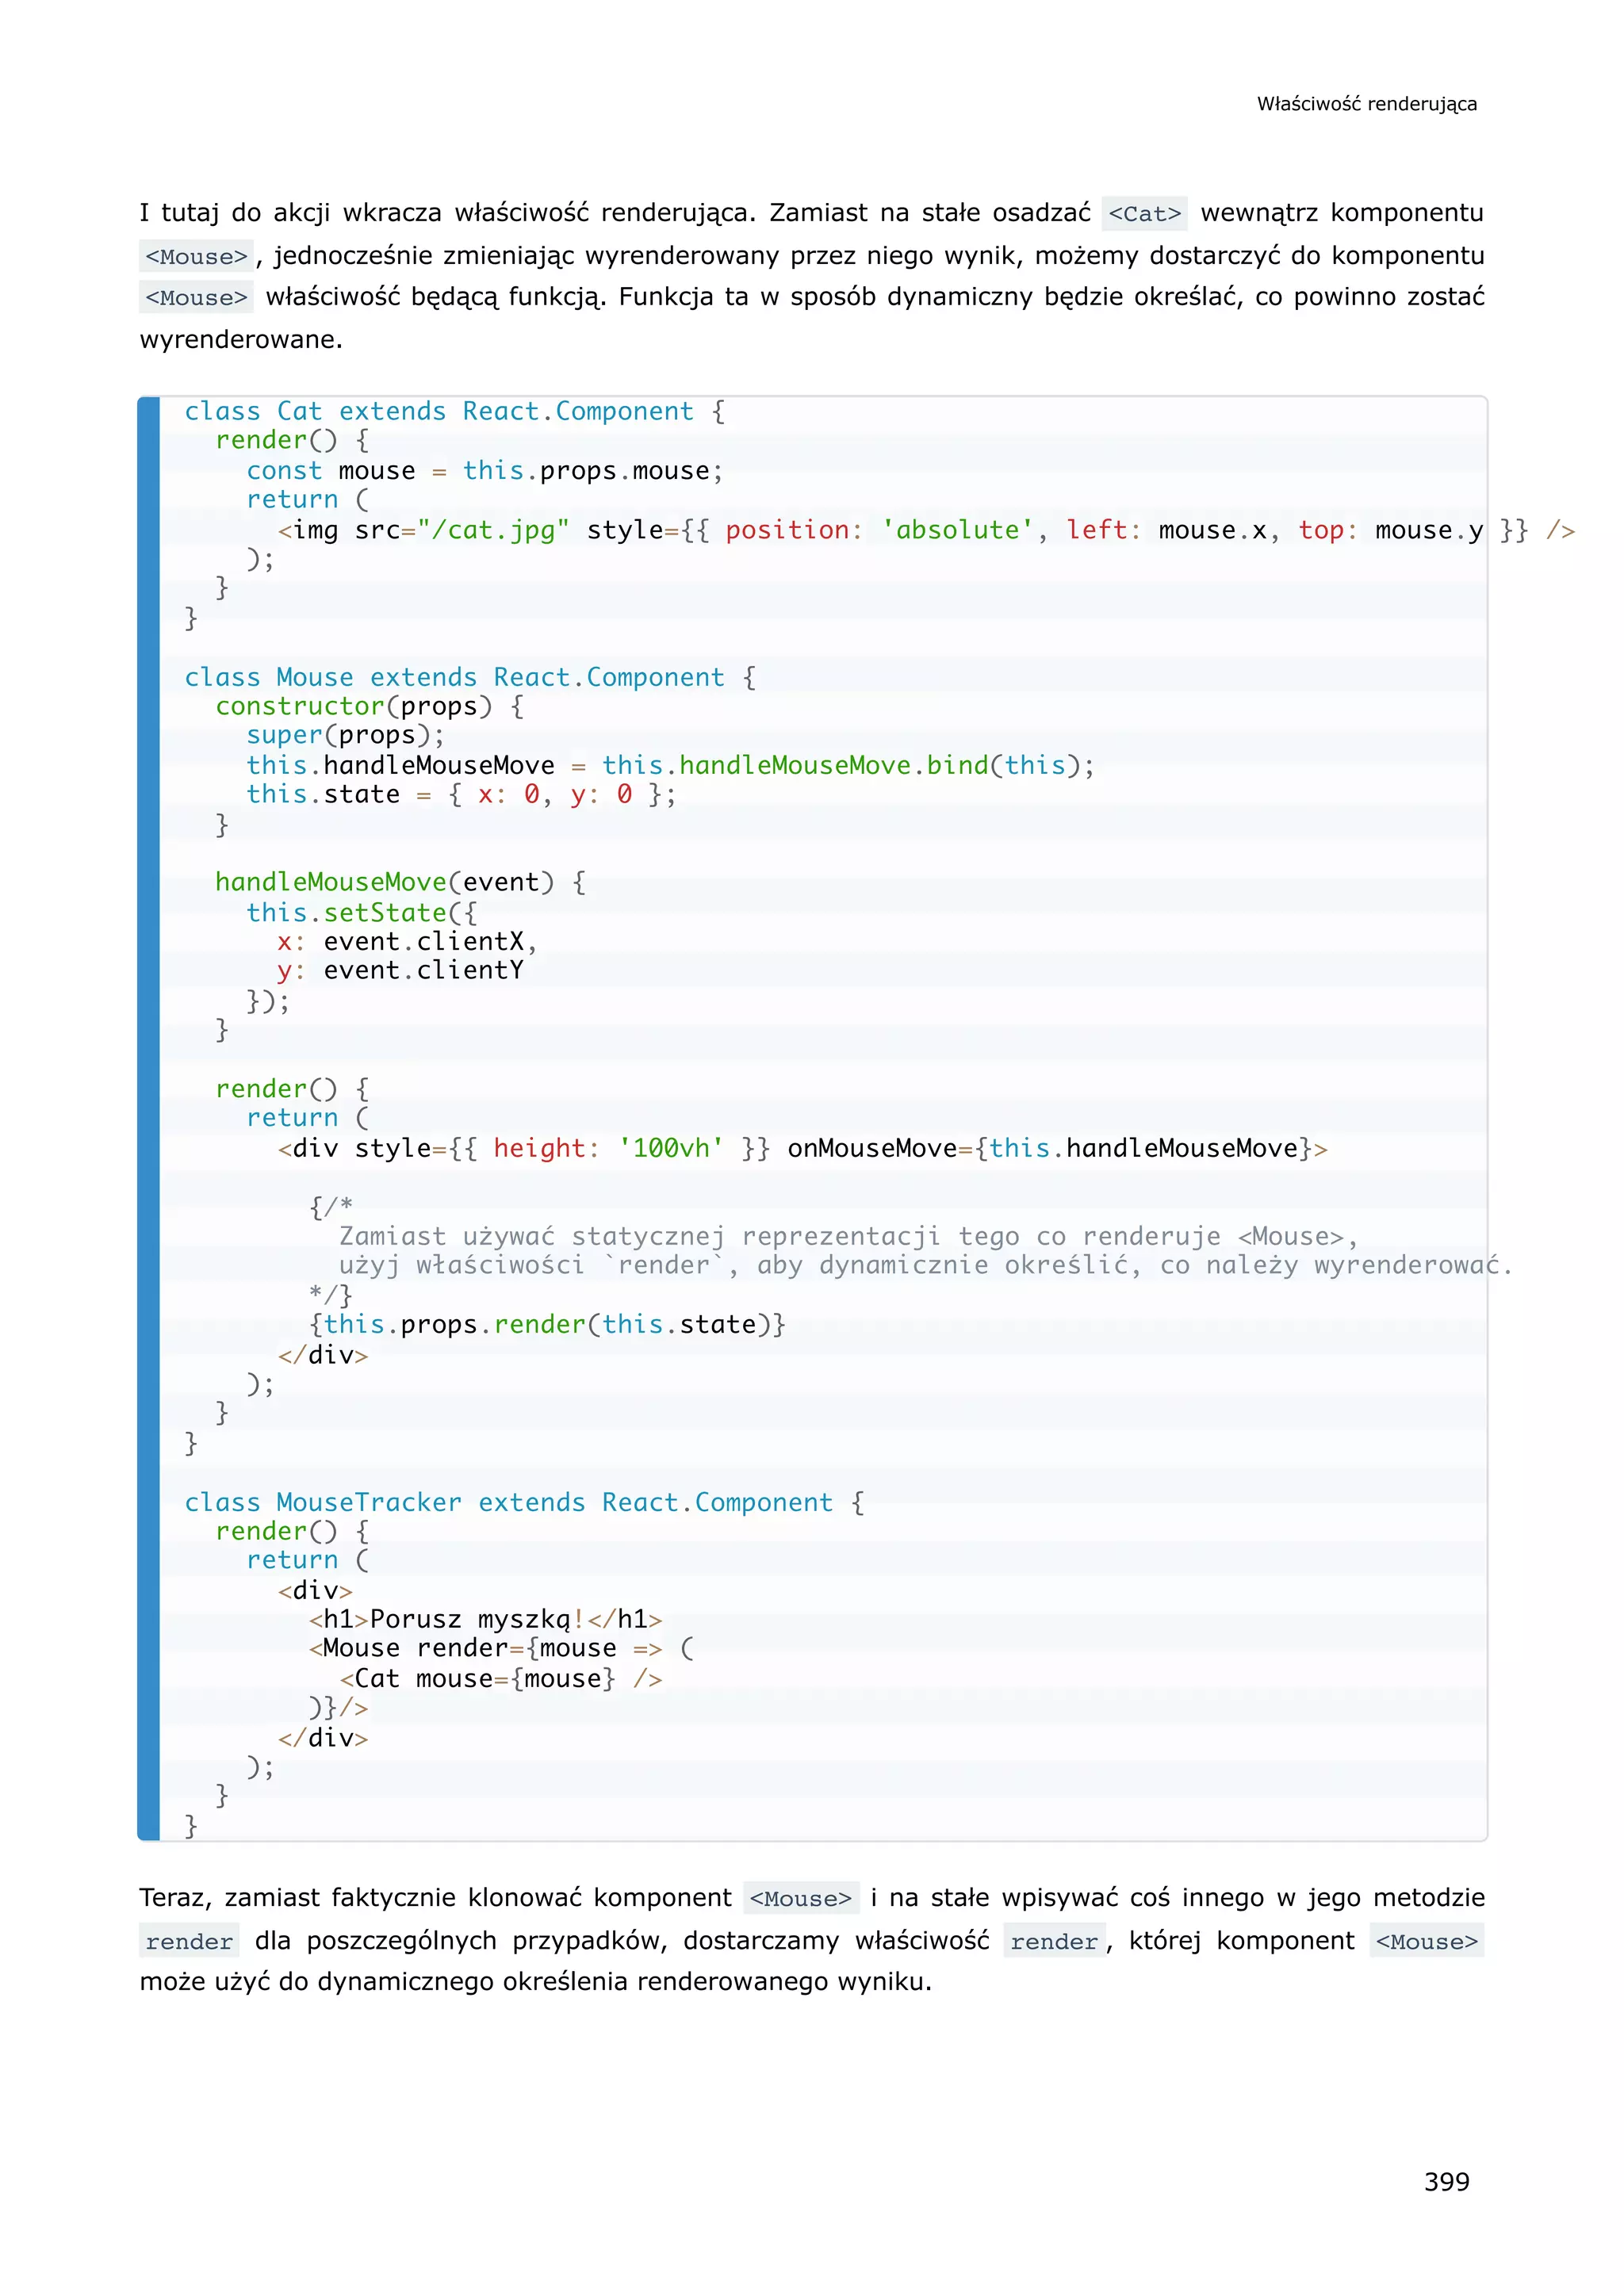The width and height of the screenshot is (1624, 2296).
Task: Click the page header 'Właściwość renderująca'
Action: tap(1366, 104)
